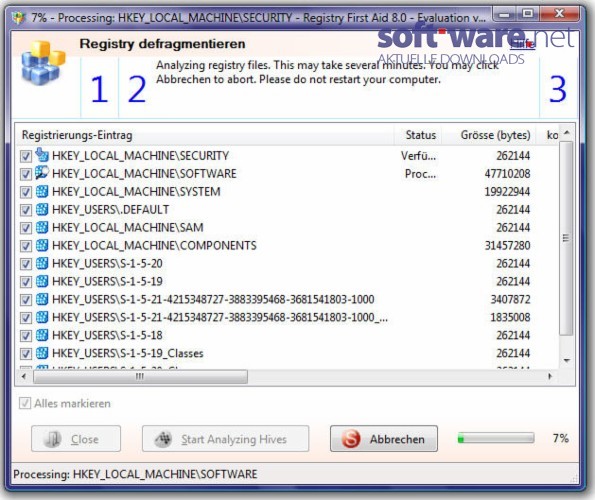Screen dimensions: 595x500
Task: Select HKEY_LOCAL_MACHINE\COMPONENTS row text
Action: click(x=154, y=245)
